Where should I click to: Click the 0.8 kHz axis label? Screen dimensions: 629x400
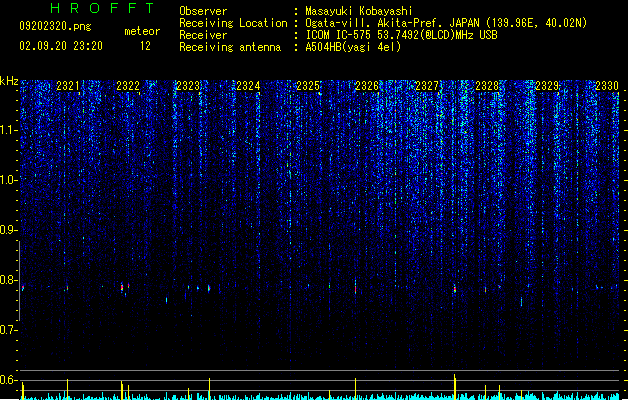8,280
